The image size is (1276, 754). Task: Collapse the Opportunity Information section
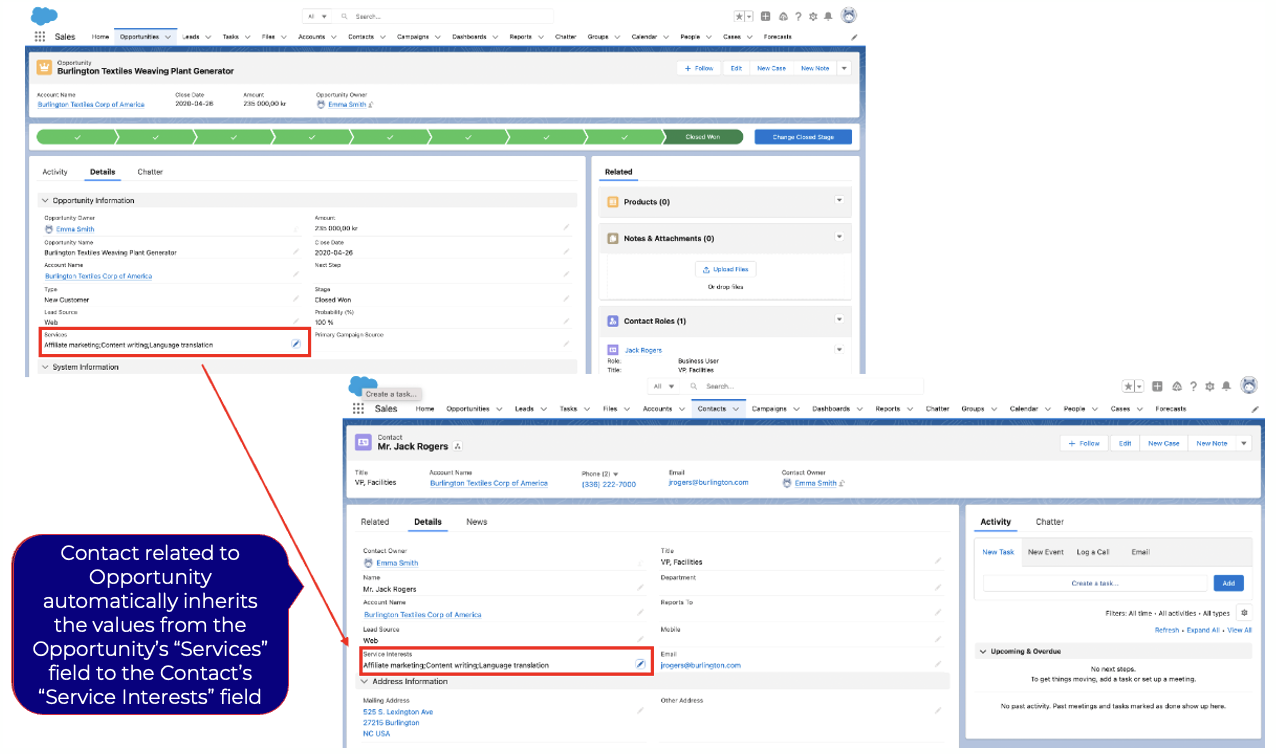pos(45,200)
